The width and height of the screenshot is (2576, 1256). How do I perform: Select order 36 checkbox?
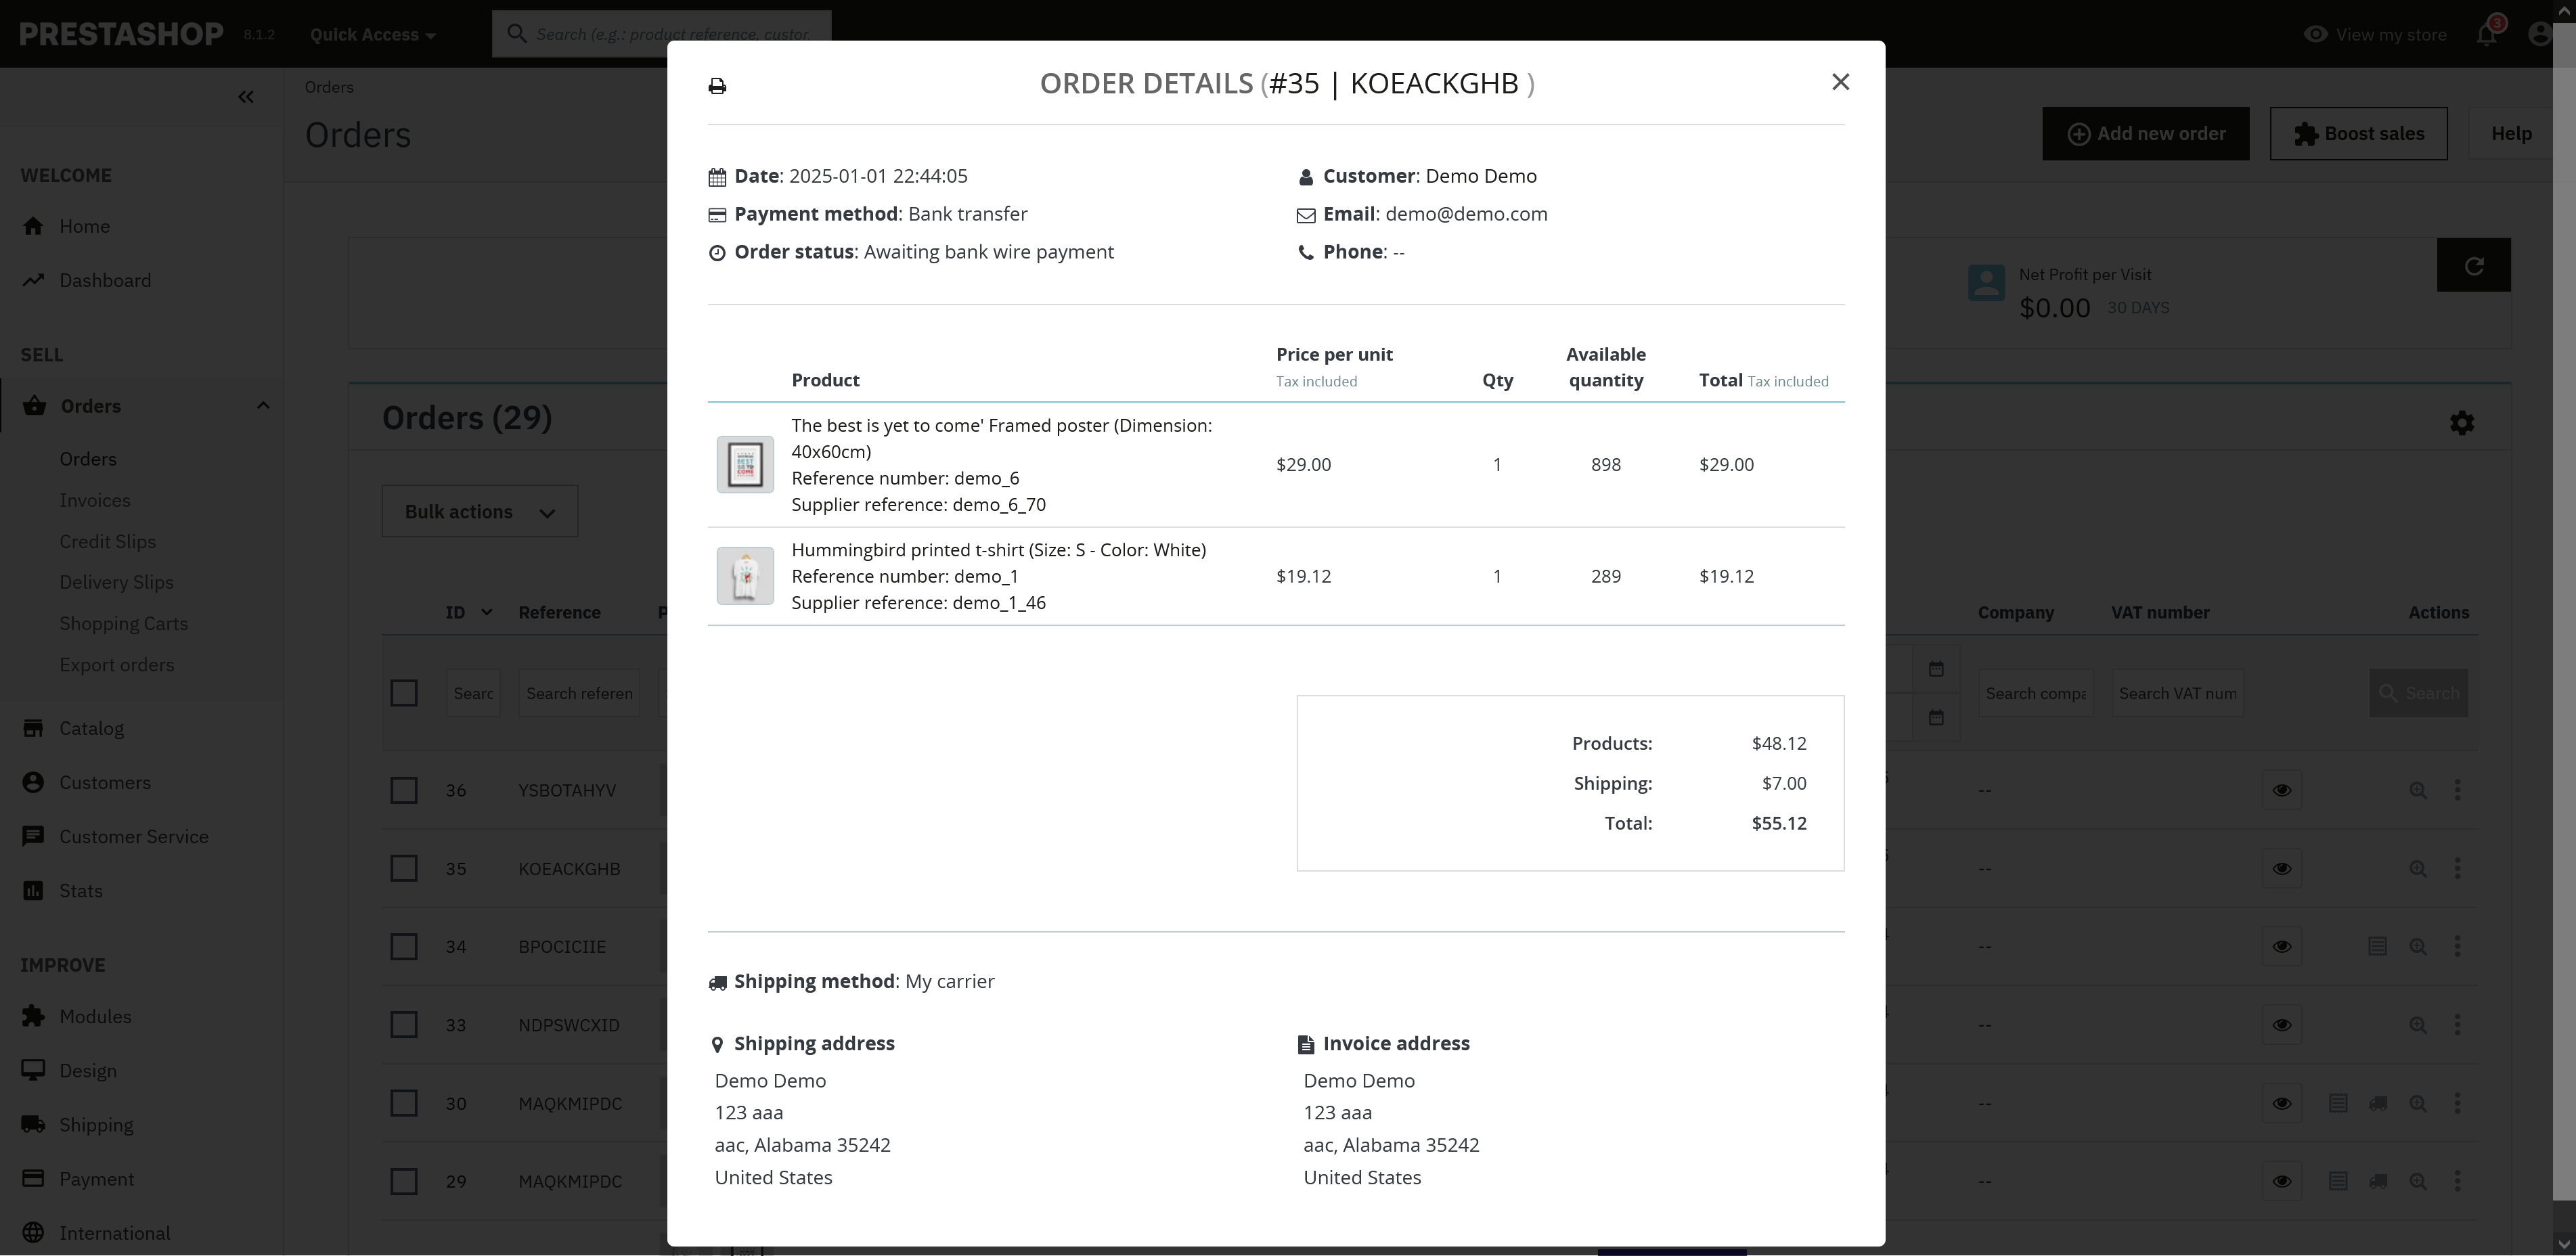tap(404, 790)
